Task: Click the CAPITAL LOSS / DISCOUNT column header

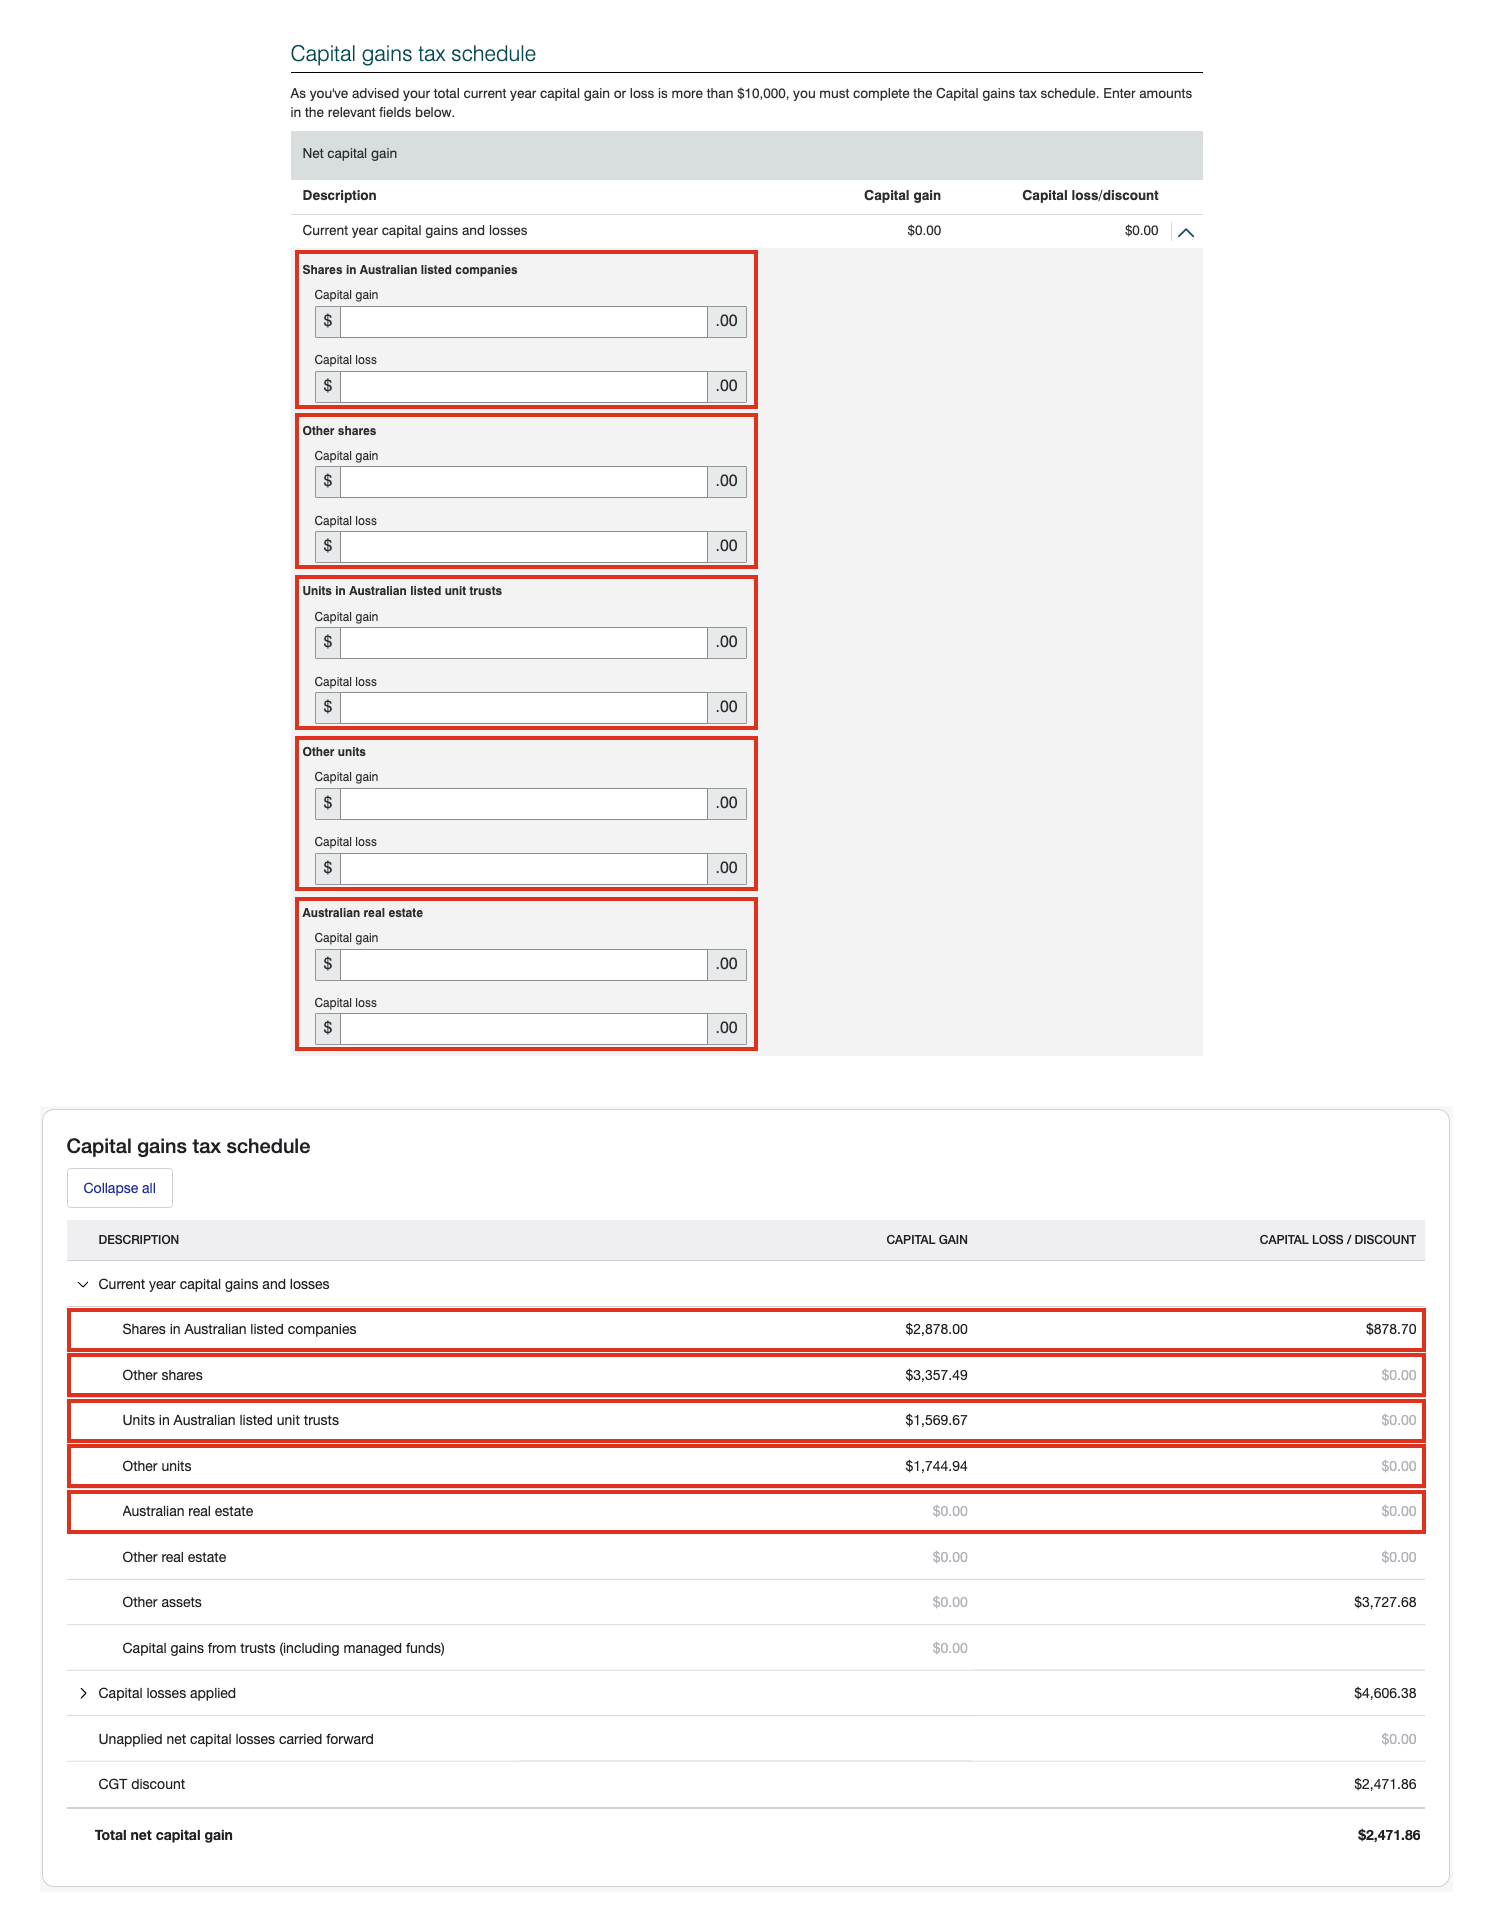Action: click(1338, 1240)
